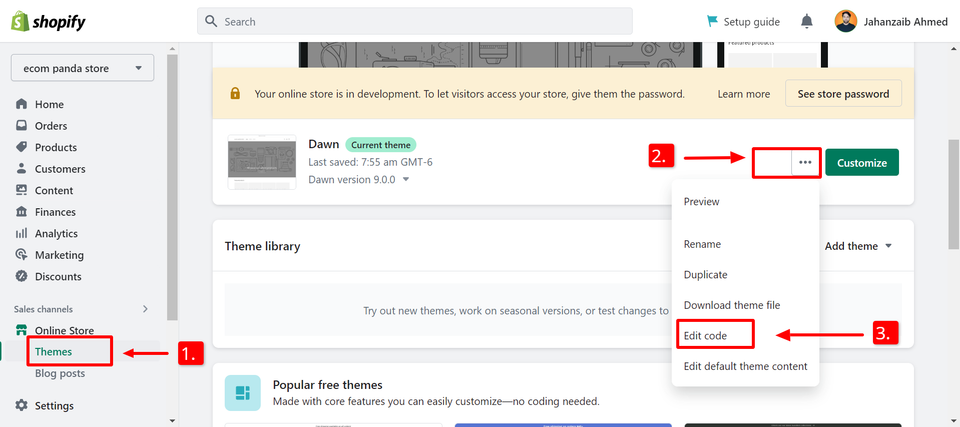Open Customers in sidebar
960x427 pixels.
click(x=60, y=168)
